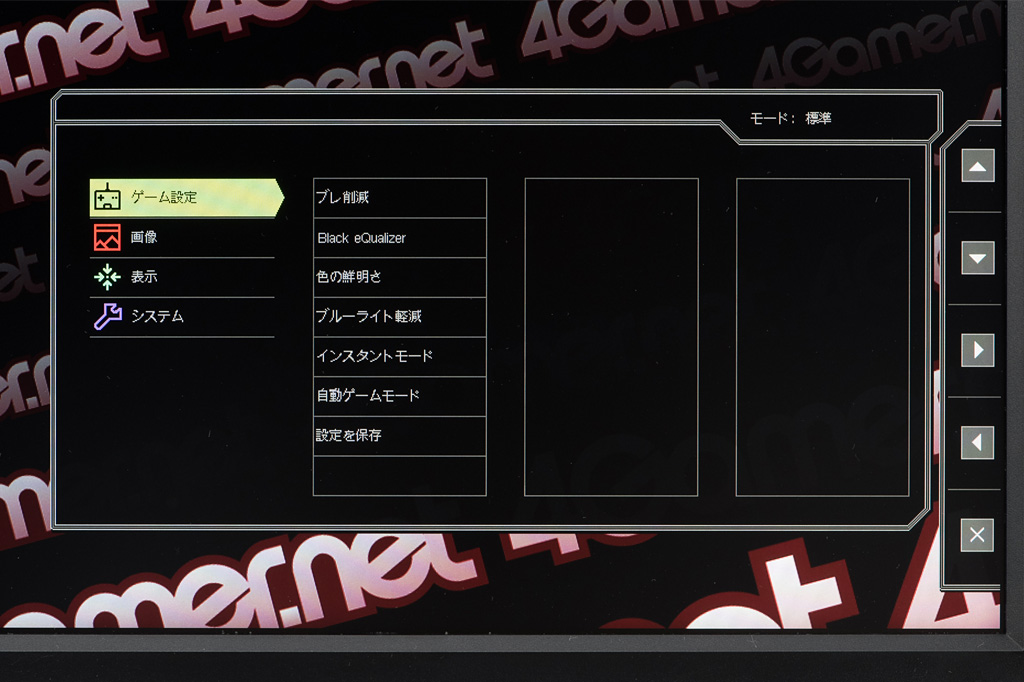Screen dimensions: 1024x682
Task: Choose the 色の鮮明さ setting
Action: pyautogui.click(x=400, y=278)
